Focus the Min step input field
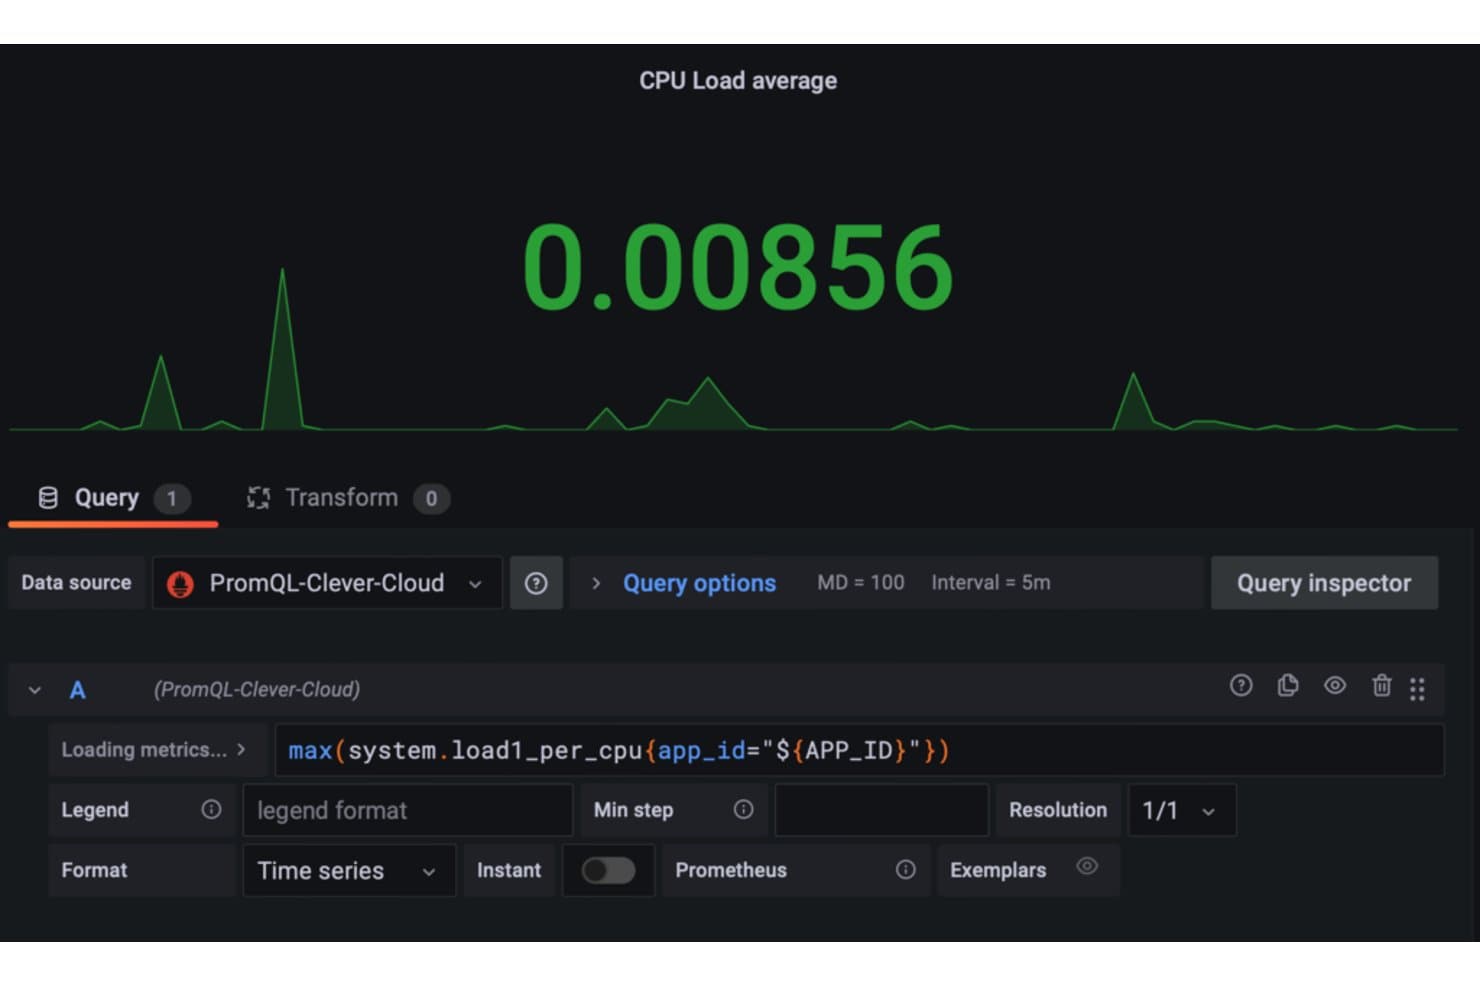The image size is (1480, 987). point(882,810)
